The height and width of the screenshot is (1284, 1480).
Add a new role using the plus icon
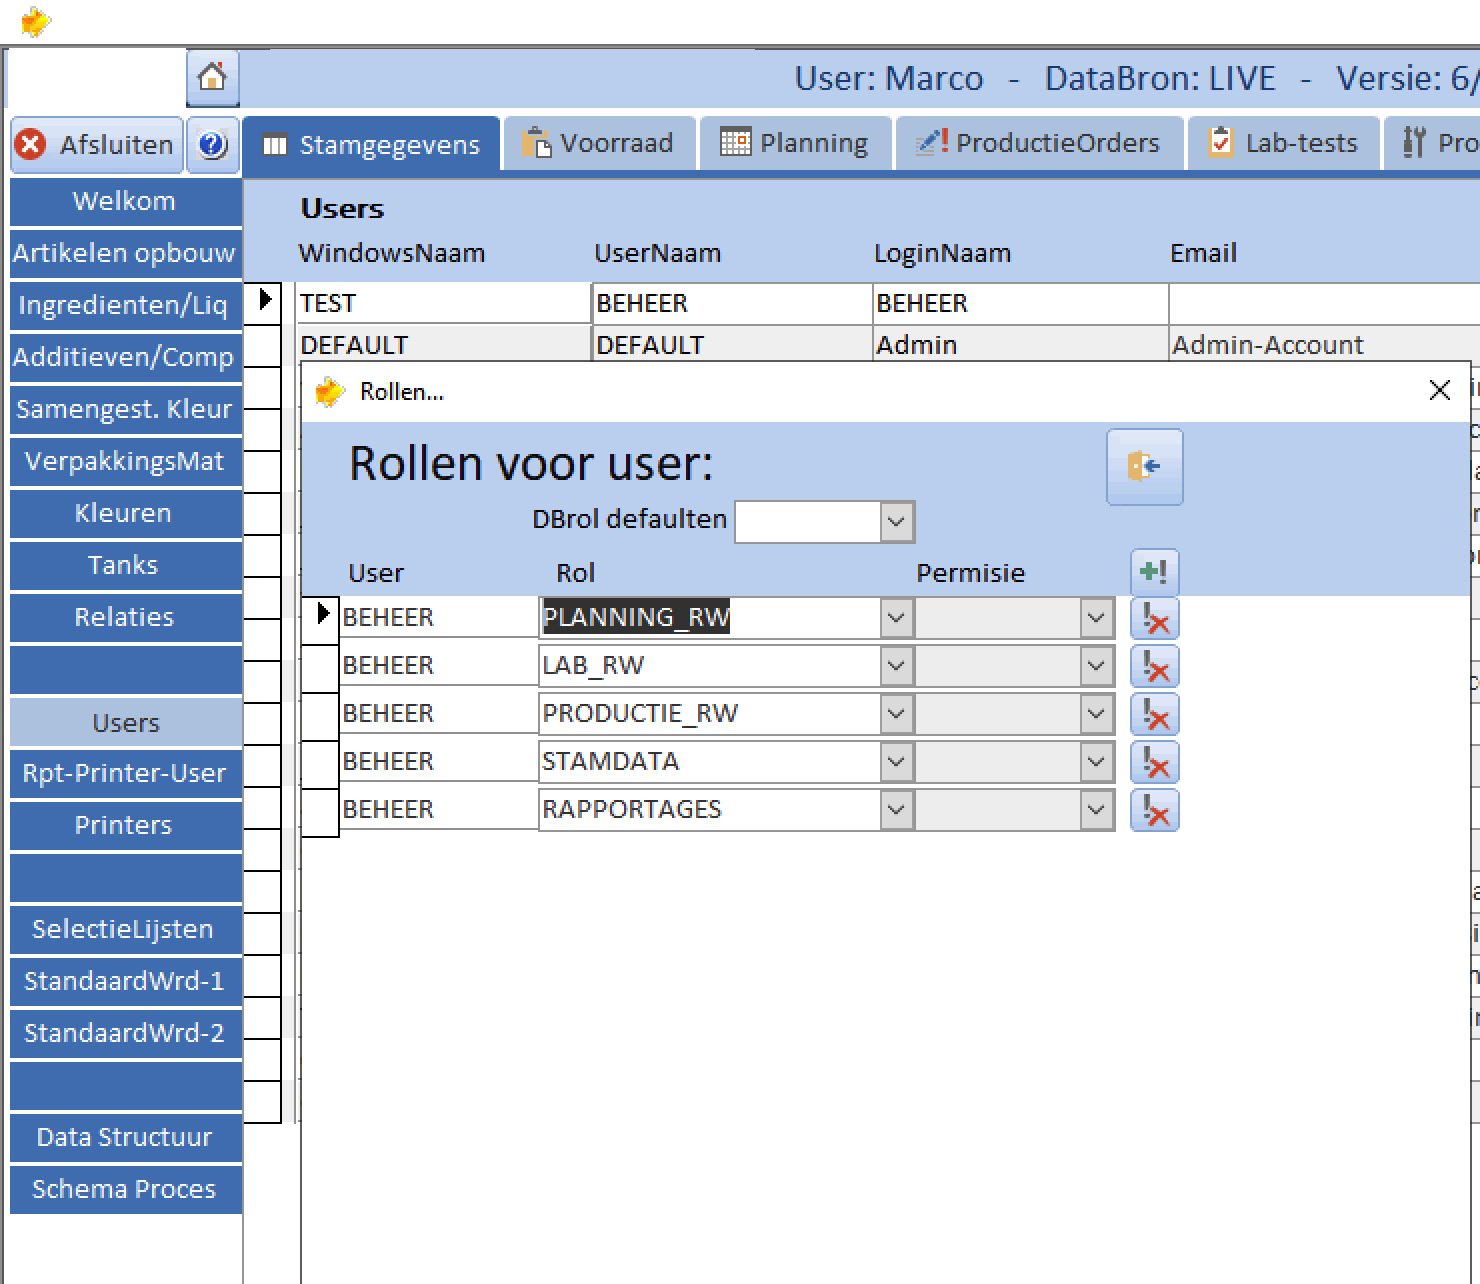point(1155,571)
